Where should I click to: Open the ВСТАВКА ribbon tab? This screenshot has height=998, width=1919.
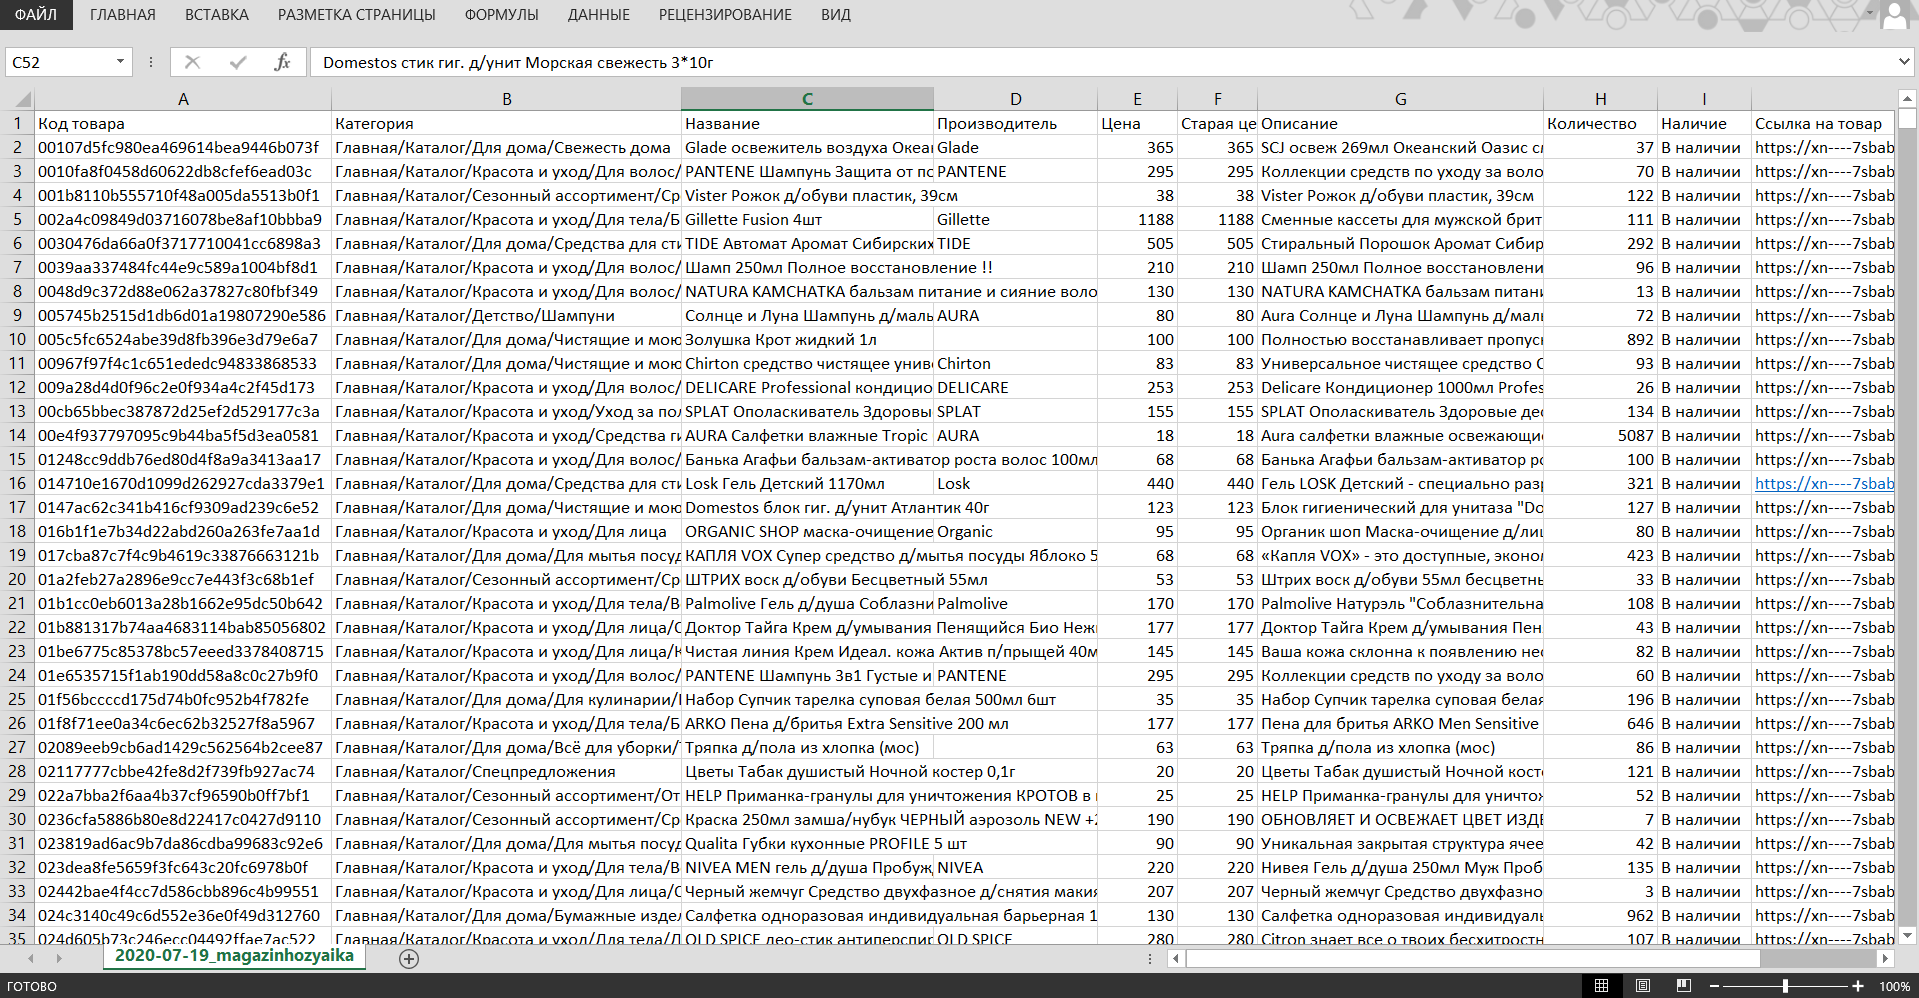coord(217,15)
